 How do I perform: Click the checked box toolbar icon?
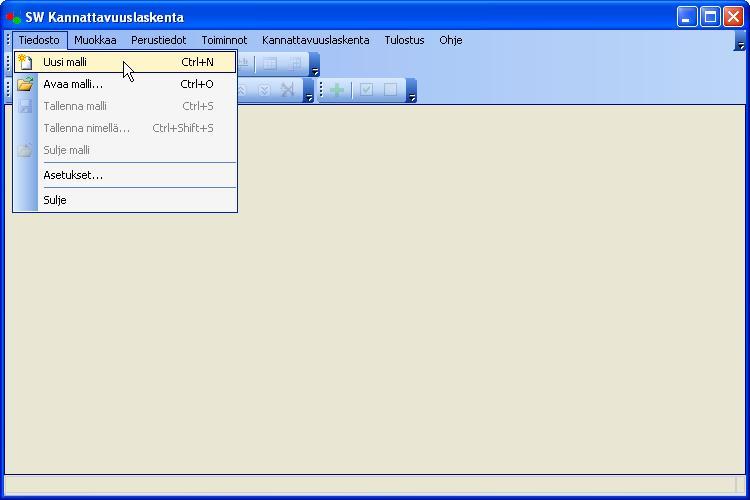366,89
